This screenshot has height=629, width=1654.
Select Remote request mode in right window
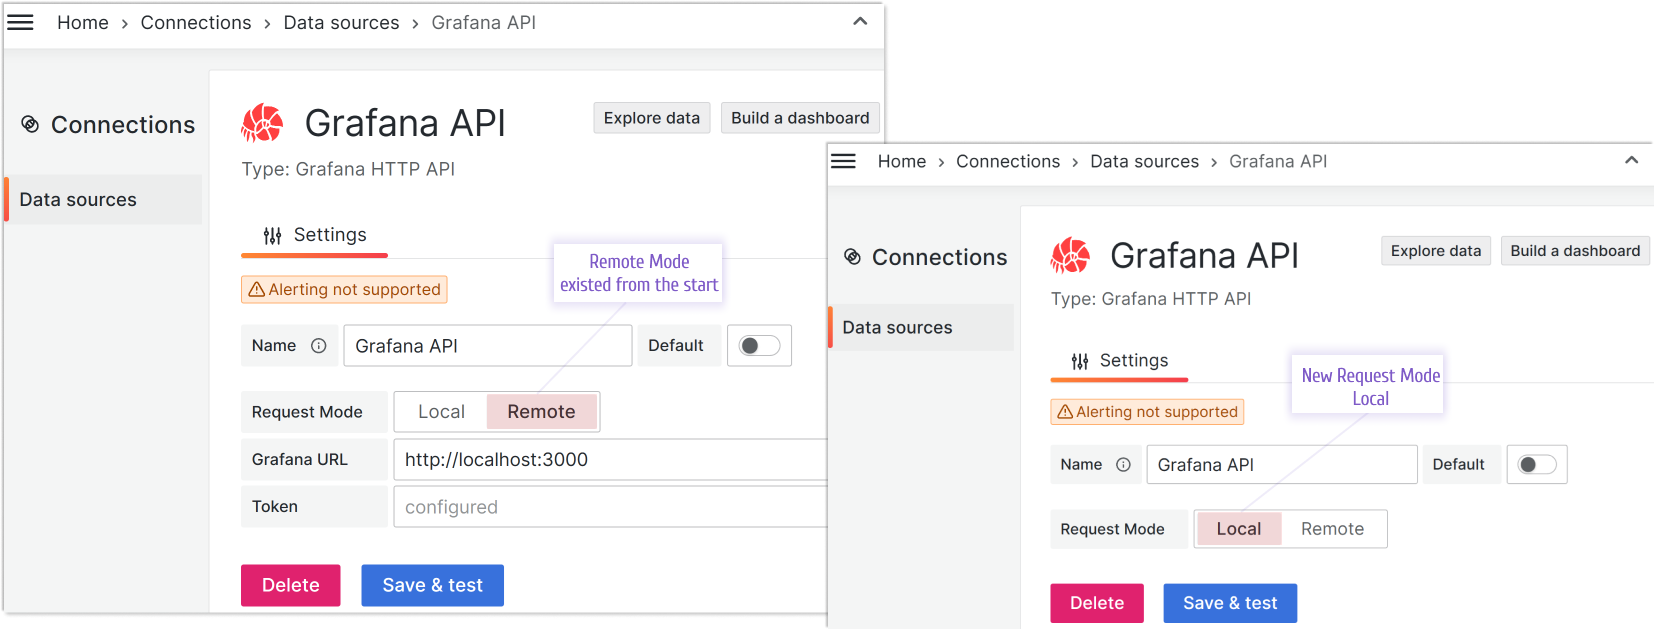click(1332, 529)
